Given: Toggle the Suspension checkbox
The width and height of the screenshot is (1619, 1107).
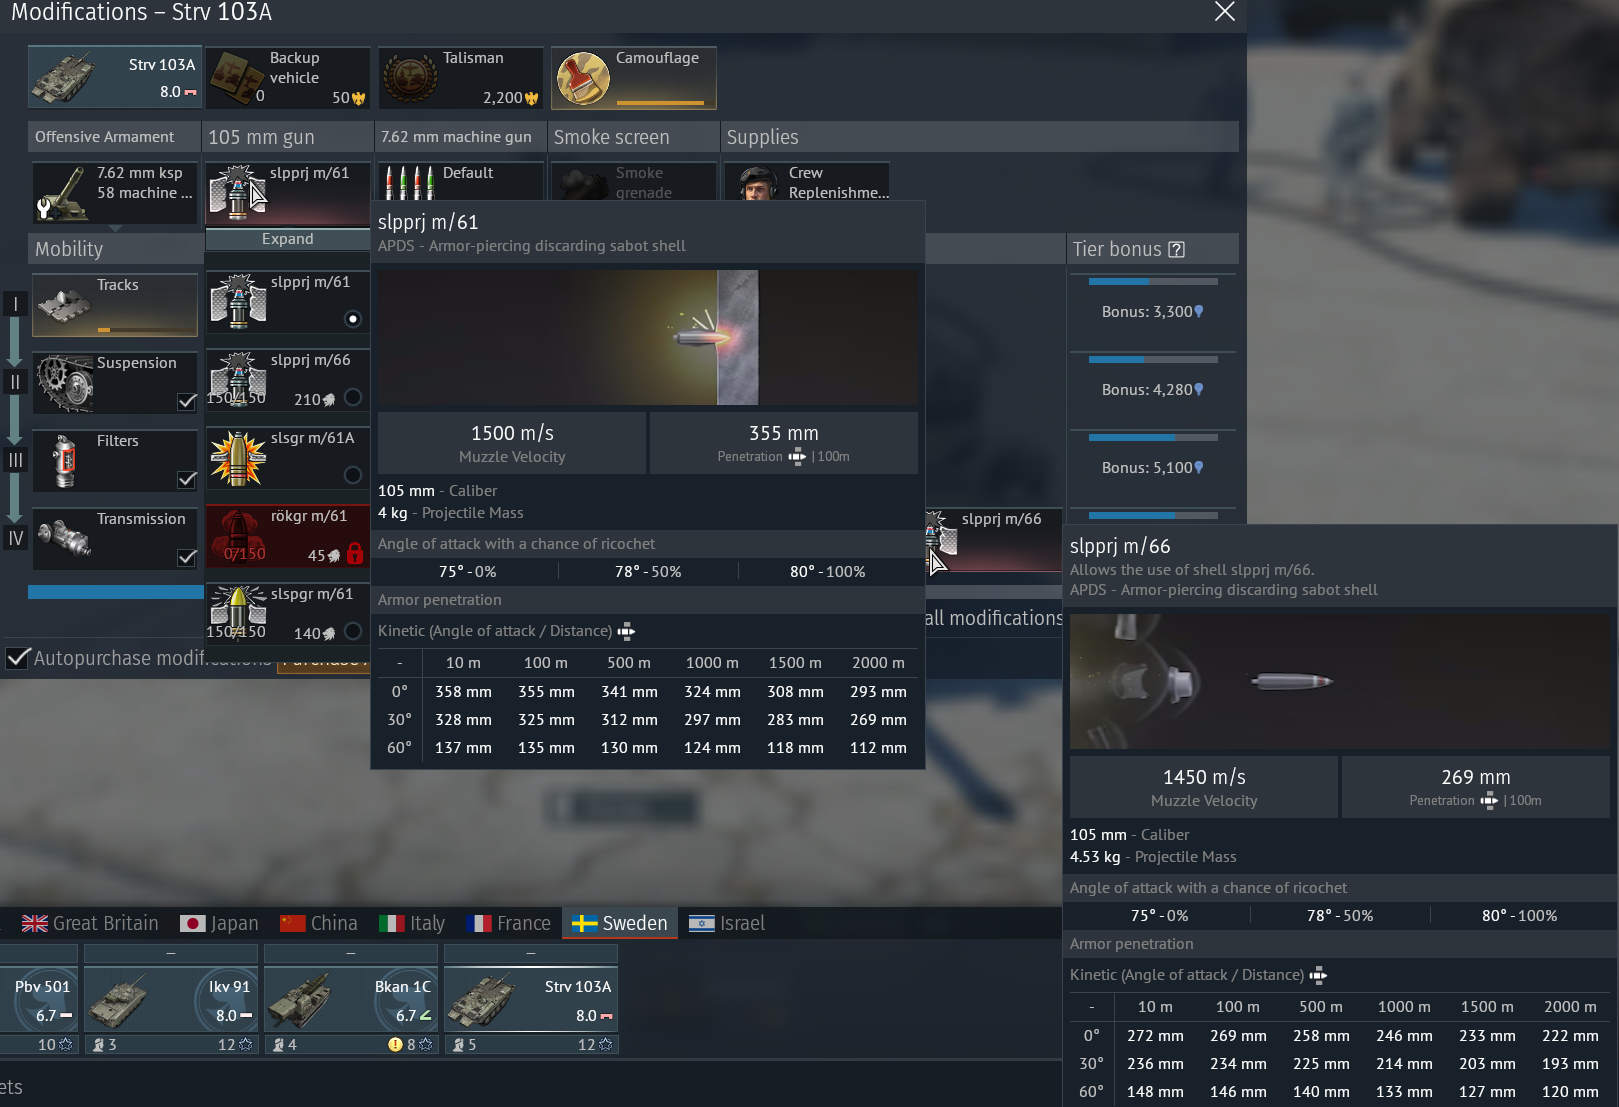Looking at the screenshot, I should (186, 401).
